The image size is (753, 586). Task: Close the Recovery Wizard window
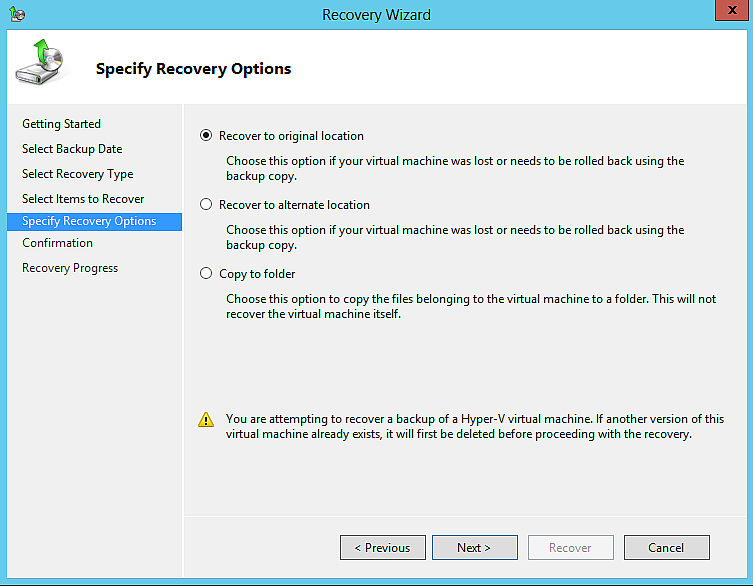coord(732,10)
